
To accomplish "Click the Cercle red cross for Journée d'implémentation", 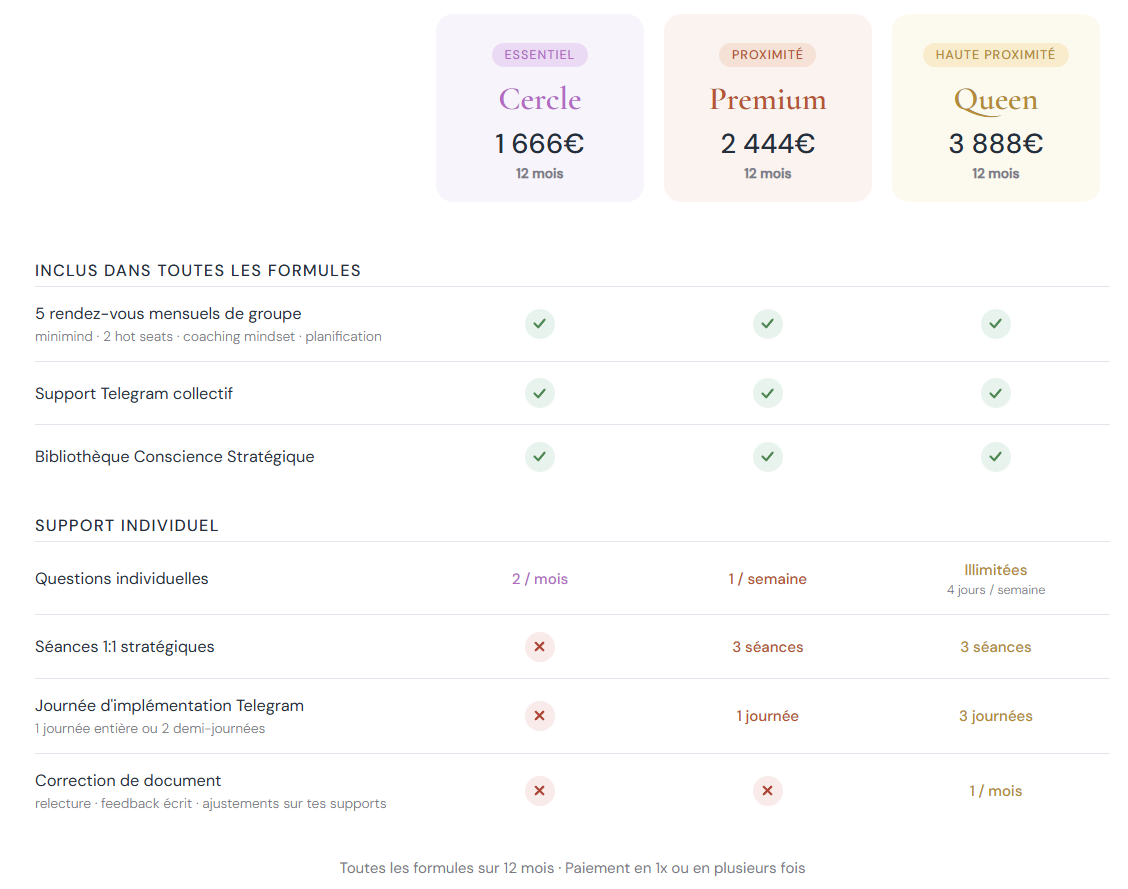I will [x=540, y=716].
